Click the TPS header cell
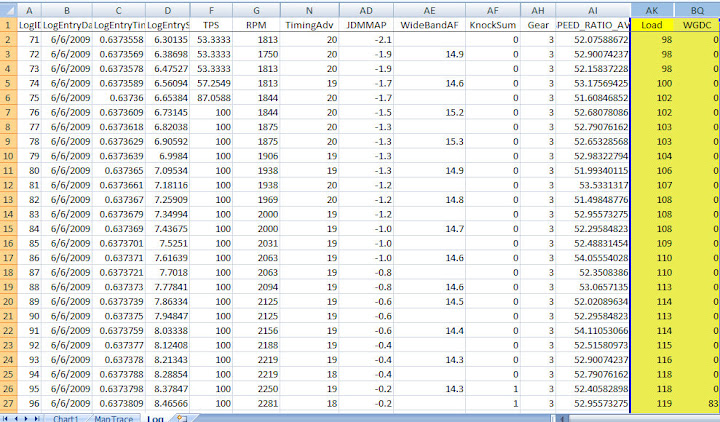 pos(211,25)
